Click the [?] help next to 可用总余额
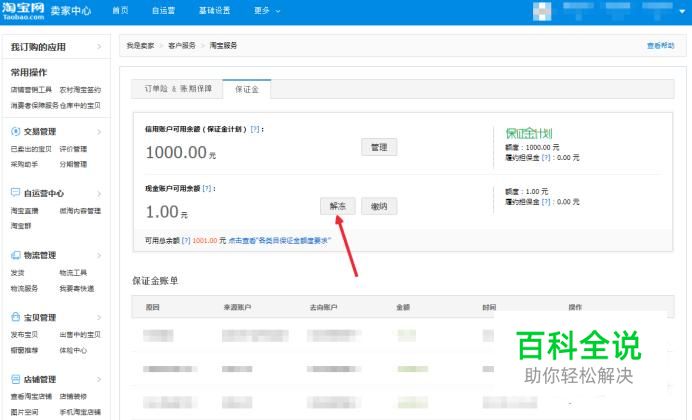 [186, 240]
